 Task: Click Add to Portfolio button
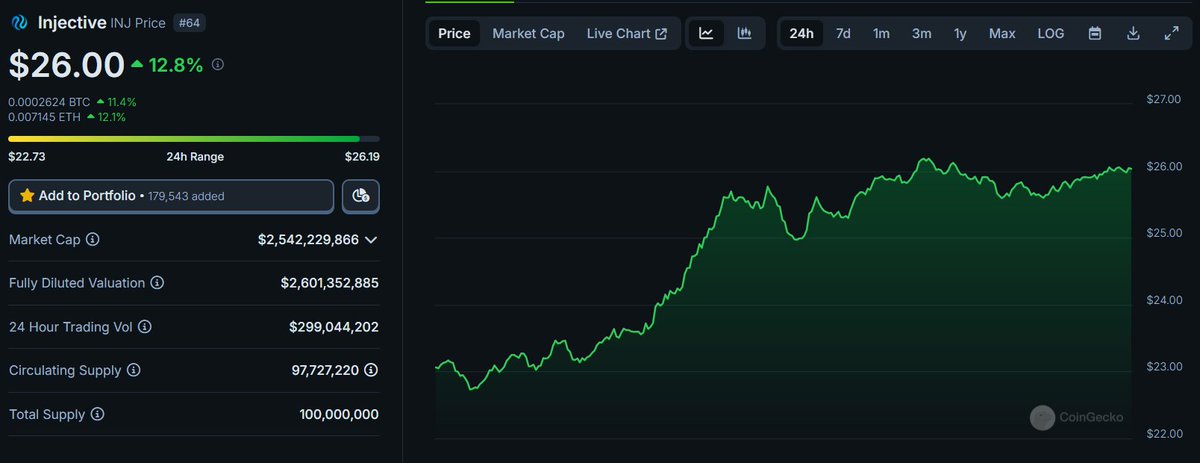tap(171, 196)
